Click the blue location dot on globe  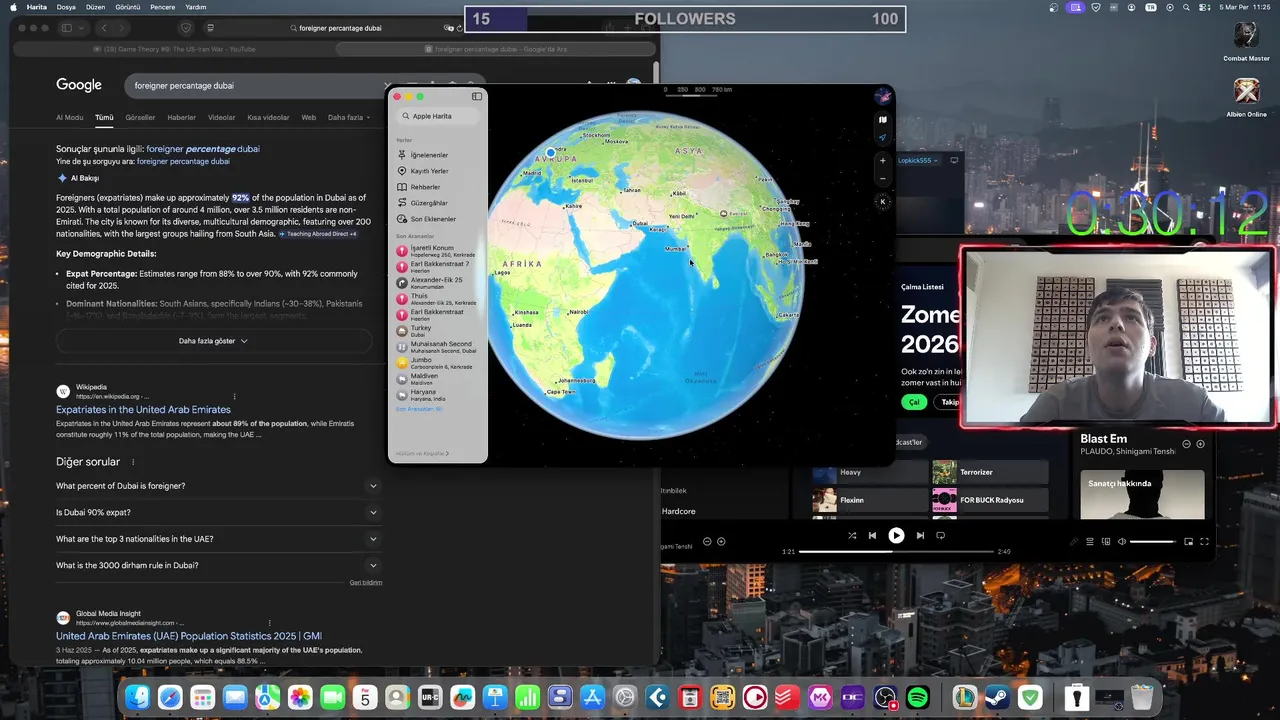(550, 153)
